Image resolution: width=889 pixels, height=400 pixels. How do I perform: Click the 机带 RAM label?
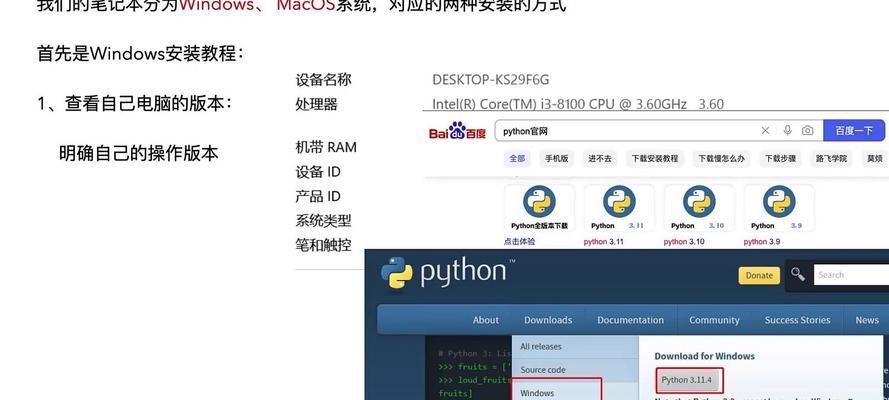coord(326,147)
